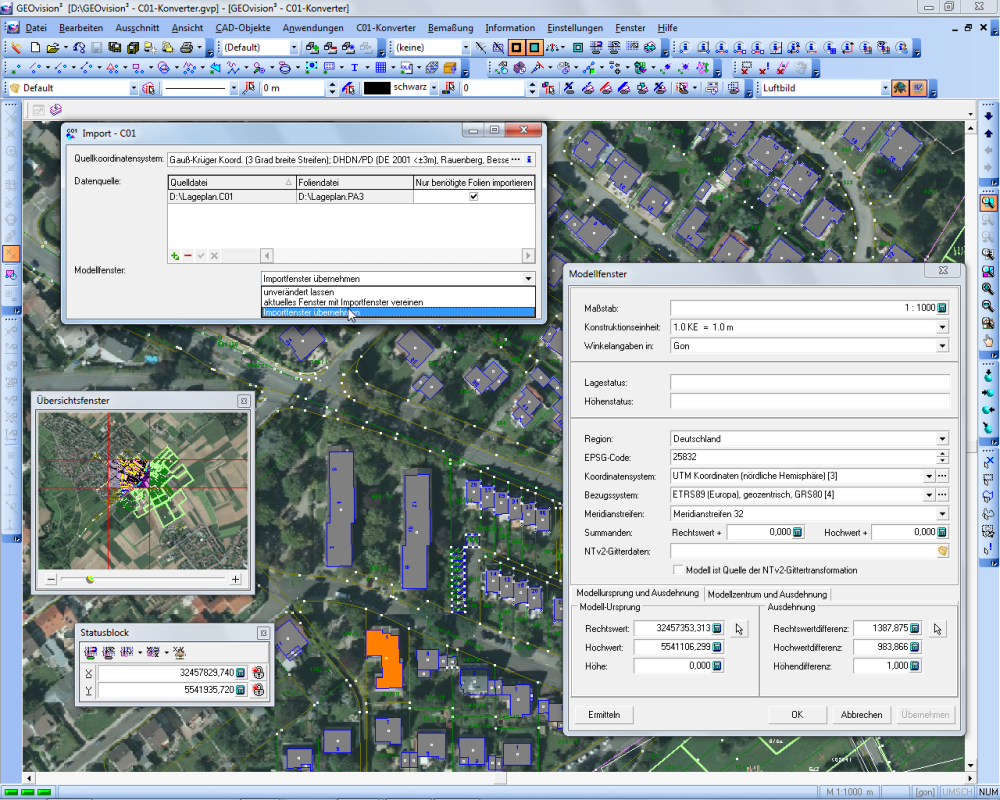Click the calculator icon in the Maßstab field
This screenshot has width=1000, height=800.
942,308
